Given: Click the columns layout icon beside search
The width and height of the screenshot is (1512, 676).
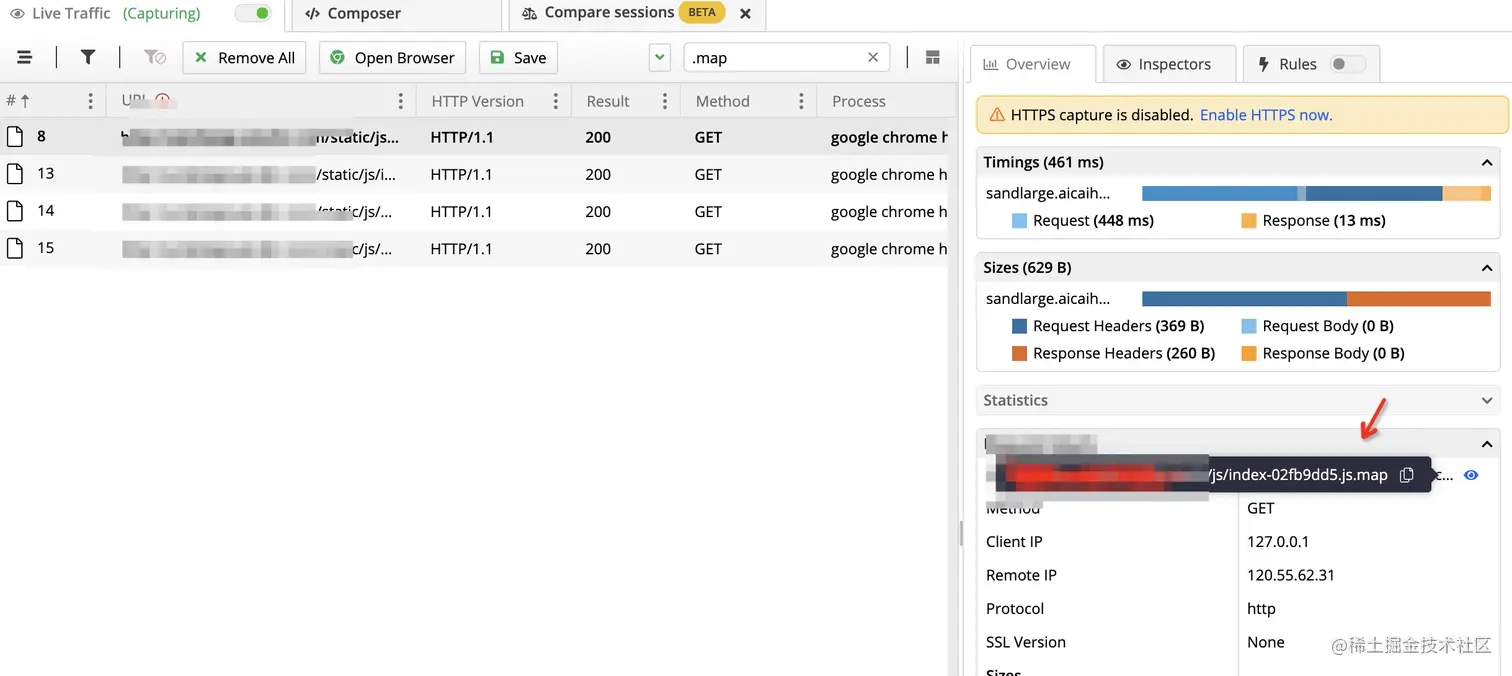Looking at the screenshot, I should [933, 58].
